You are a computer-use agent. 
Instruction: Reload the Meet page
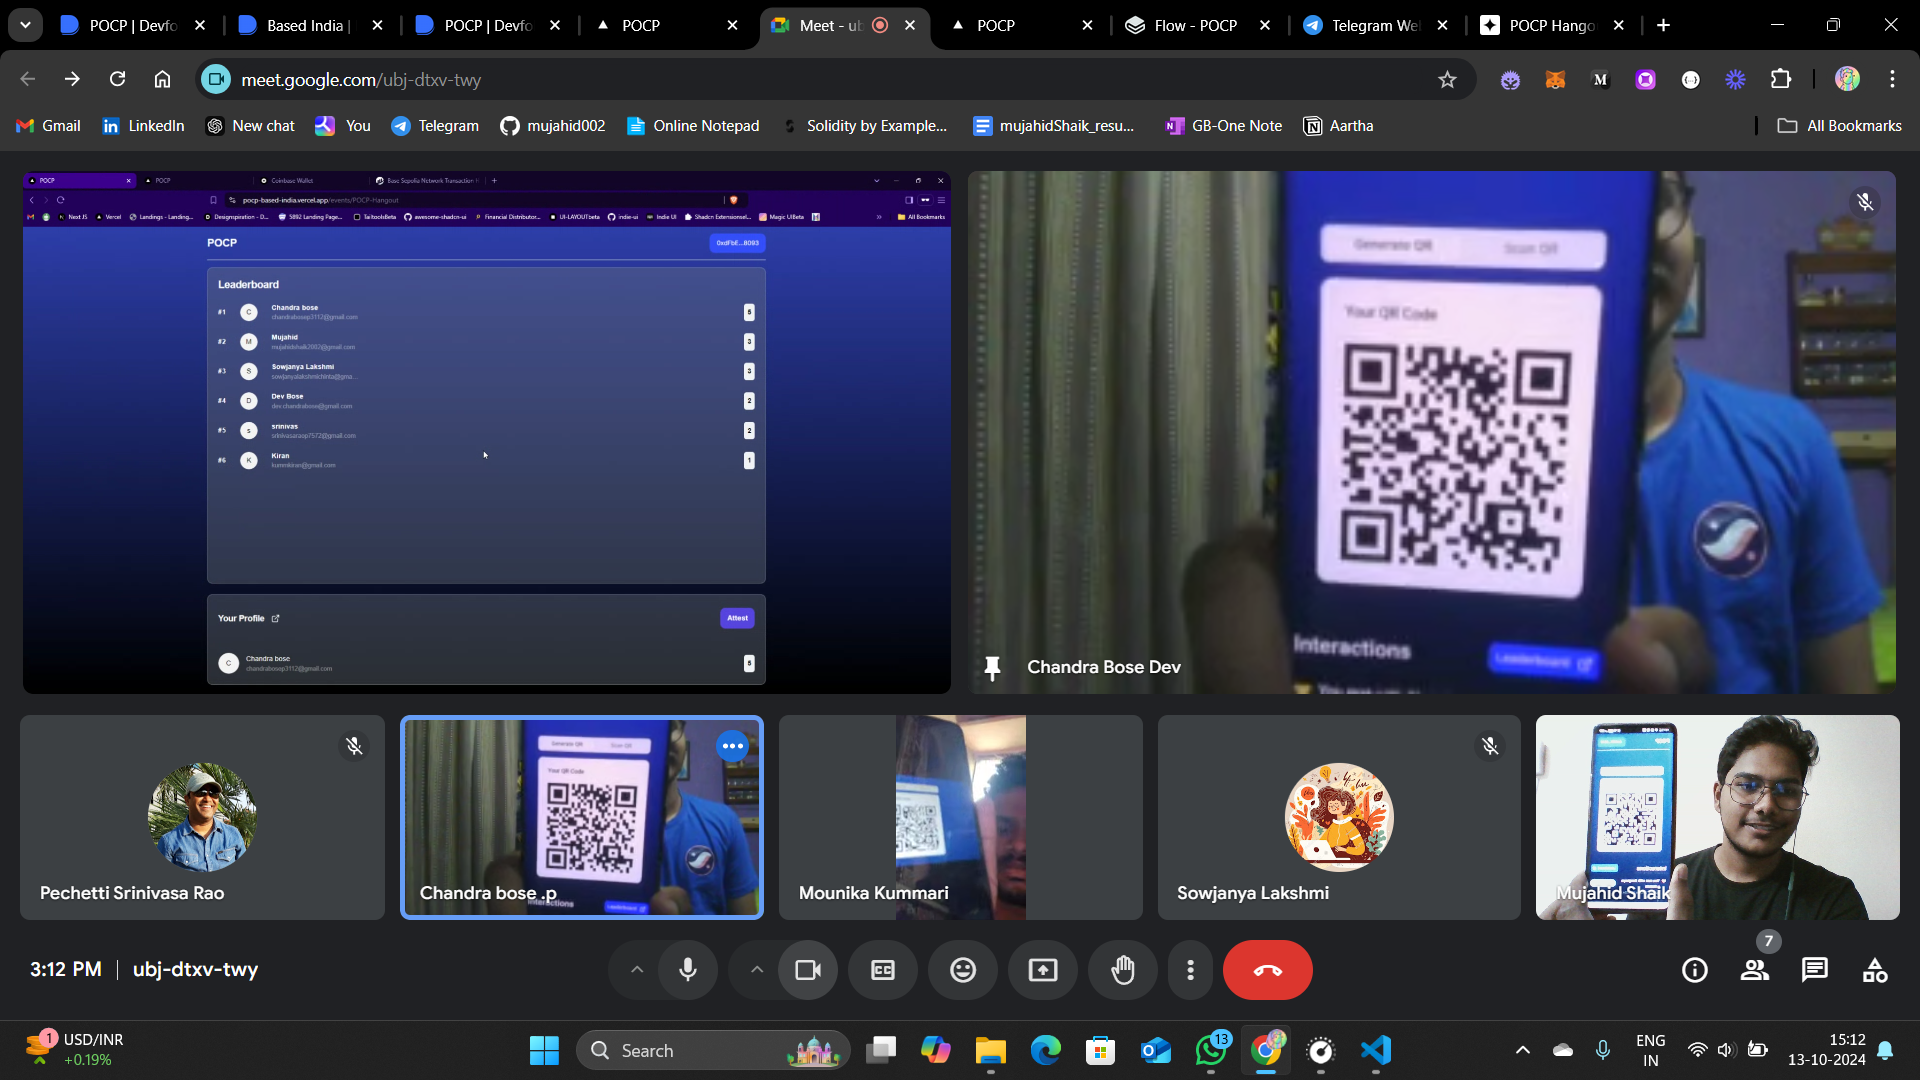117,79
